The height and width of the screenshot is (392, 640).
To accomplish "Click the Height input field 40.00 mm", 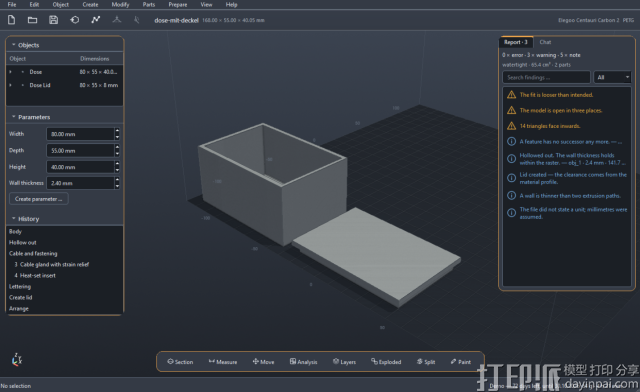I will click(x=80, y=167).
